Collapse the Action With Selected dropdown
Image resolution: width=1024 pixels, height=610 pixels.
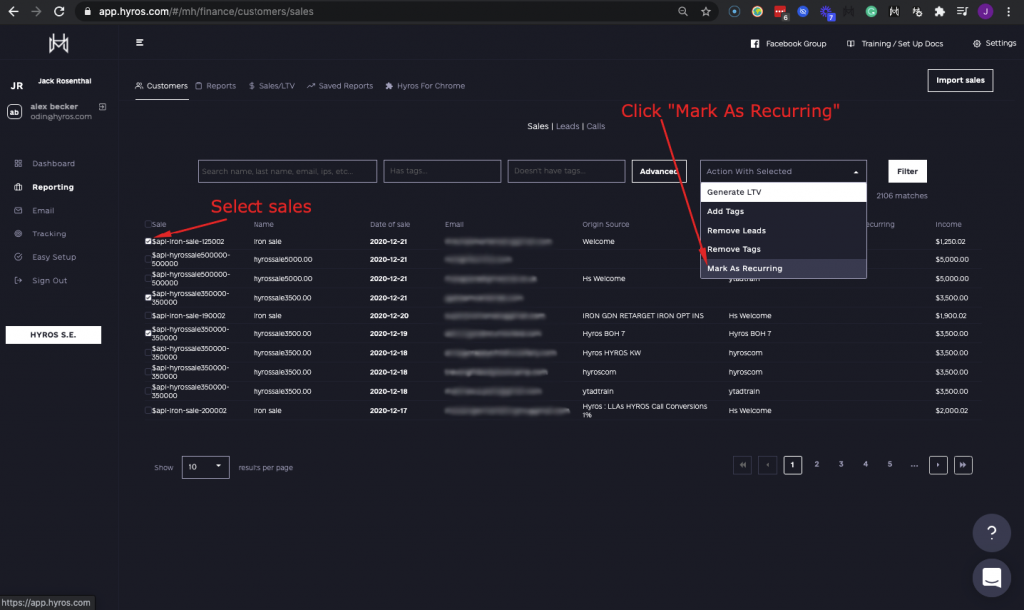tap(783, 171)
